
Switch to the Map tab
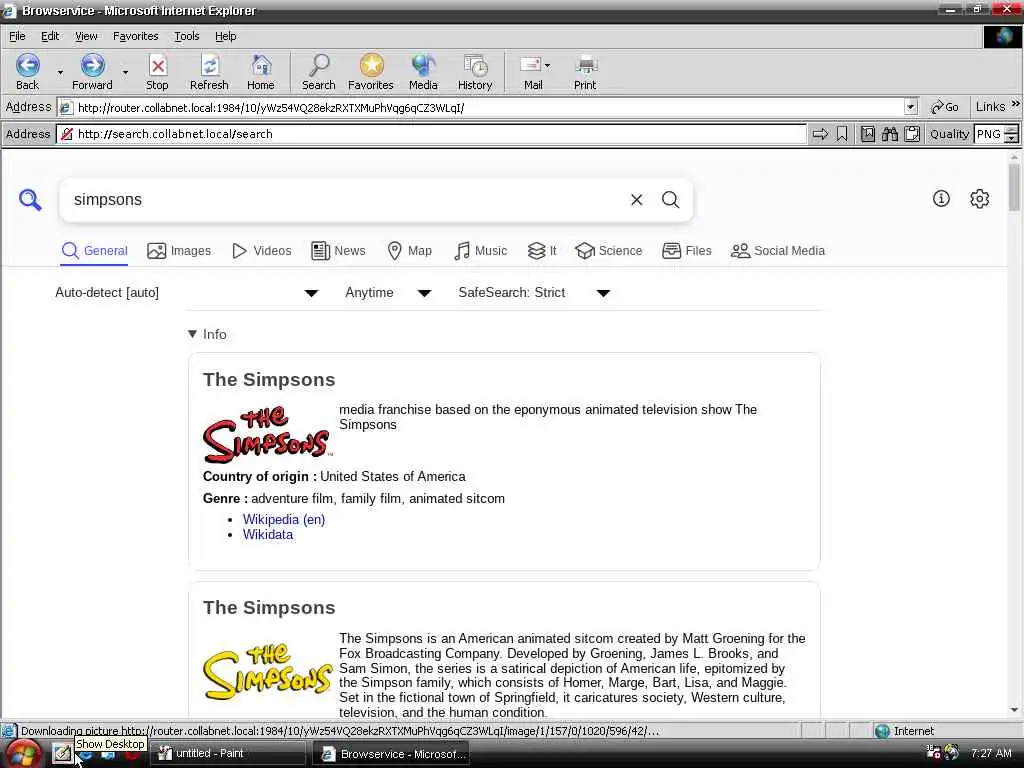pyautogui.click(x=409, y=251)
